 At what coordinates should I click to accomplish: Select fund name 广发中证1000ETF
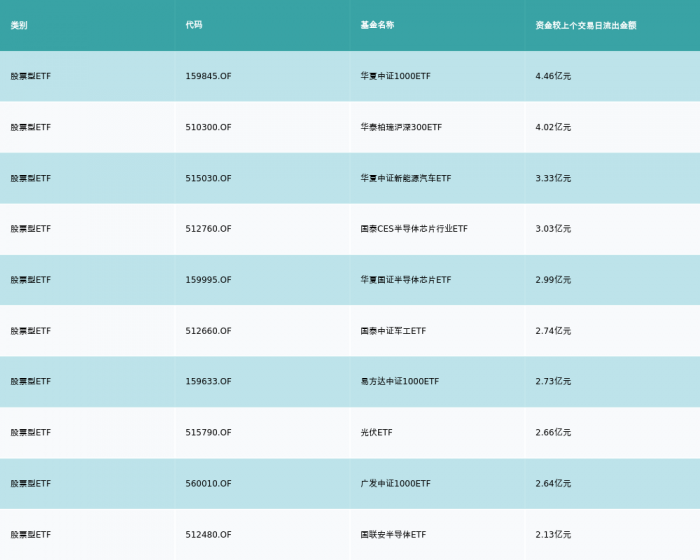(x=396, y=484)
